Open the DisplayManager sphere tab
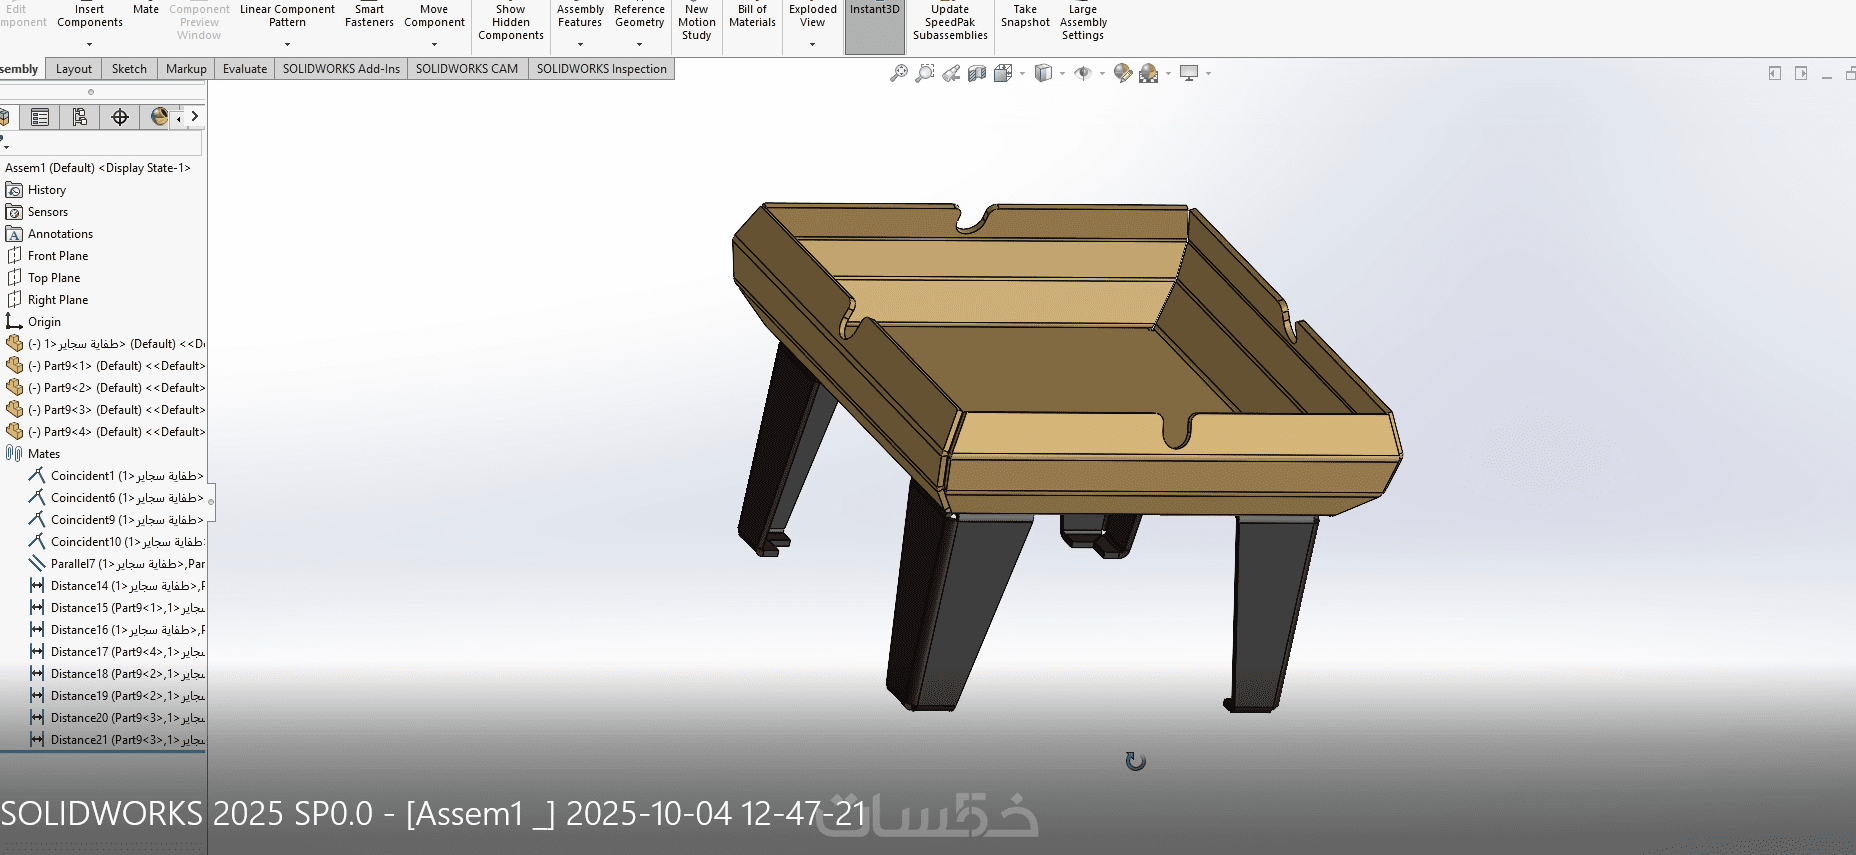The image size is (1856, 855). (158, 117)
